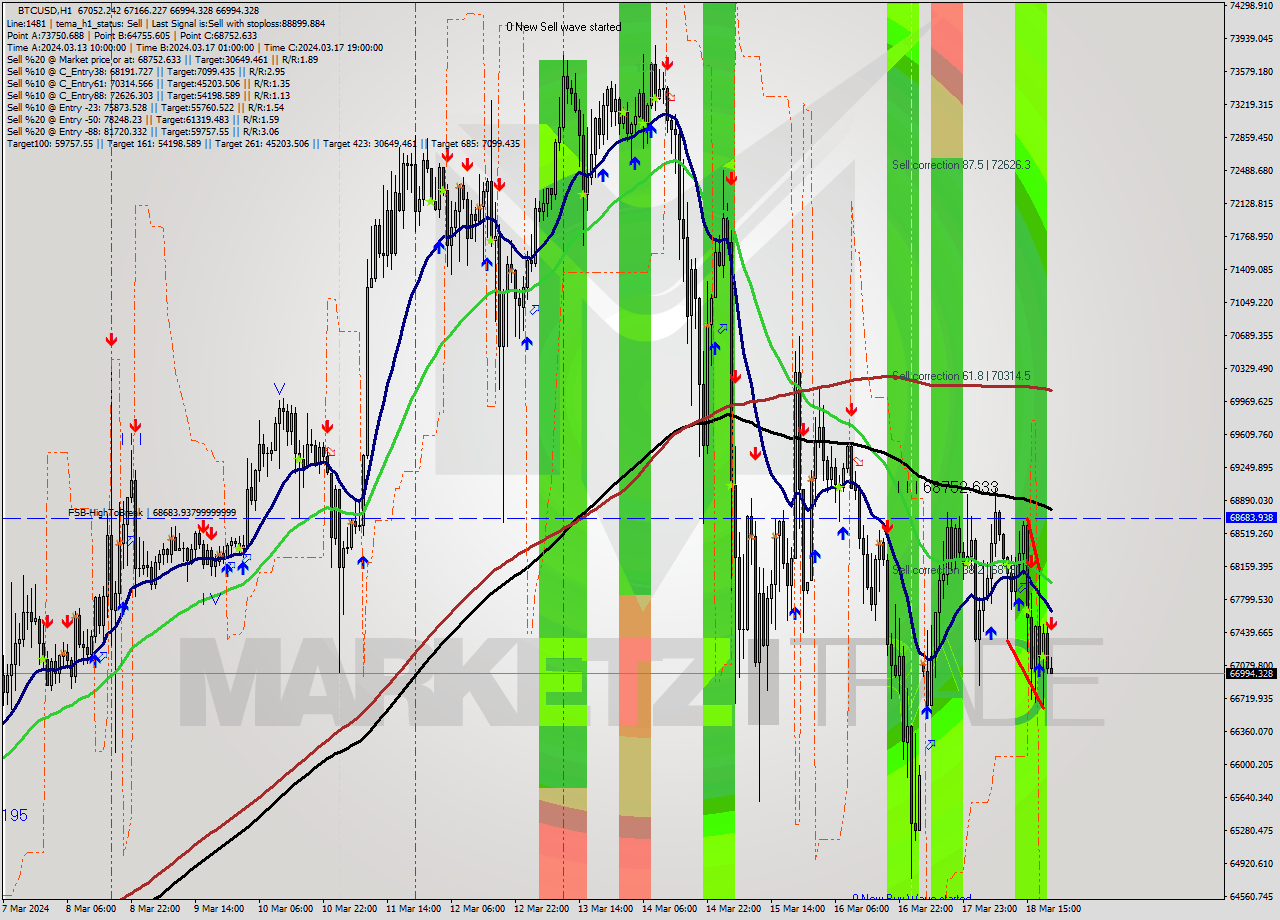Screen dimensions: 1280x920
Task: Select the 'I I I 68752.633' price label
Action: [x=947, y=487]
